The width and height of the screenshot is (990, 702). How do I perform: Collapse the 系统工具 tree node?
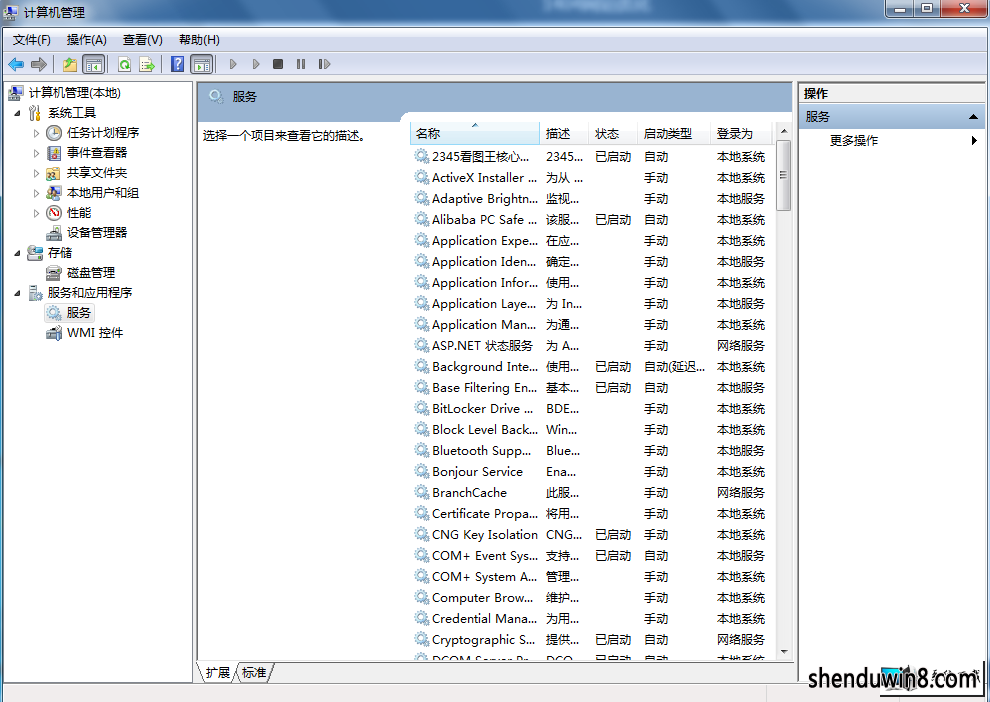(x=17, y=113)
